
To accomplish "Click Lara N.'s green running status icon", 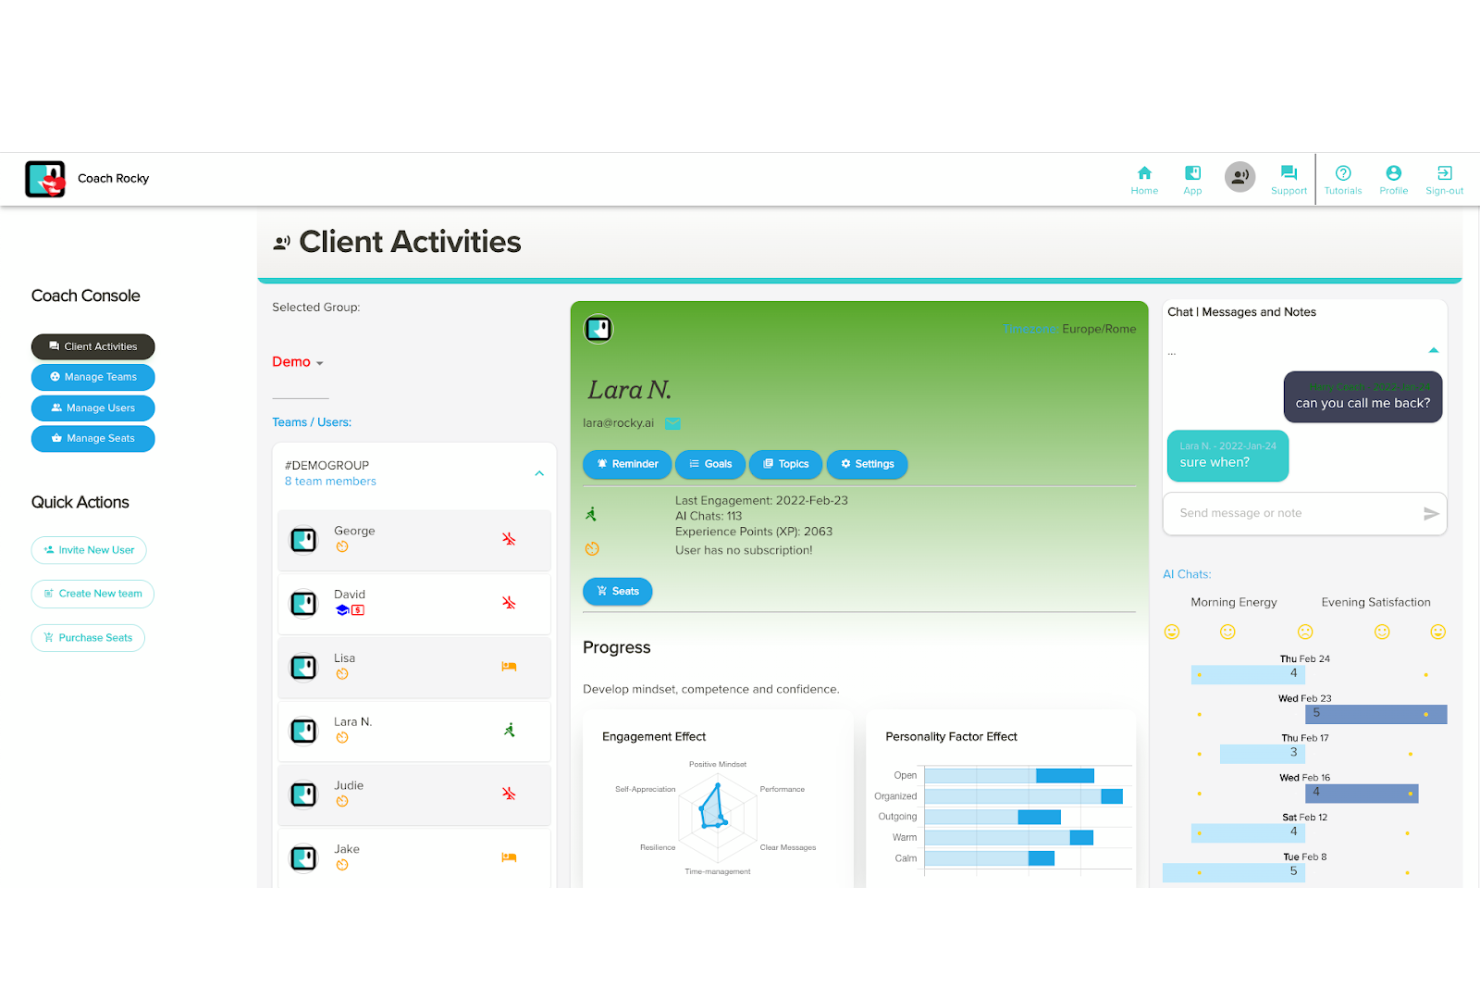I will click(510, 730).
